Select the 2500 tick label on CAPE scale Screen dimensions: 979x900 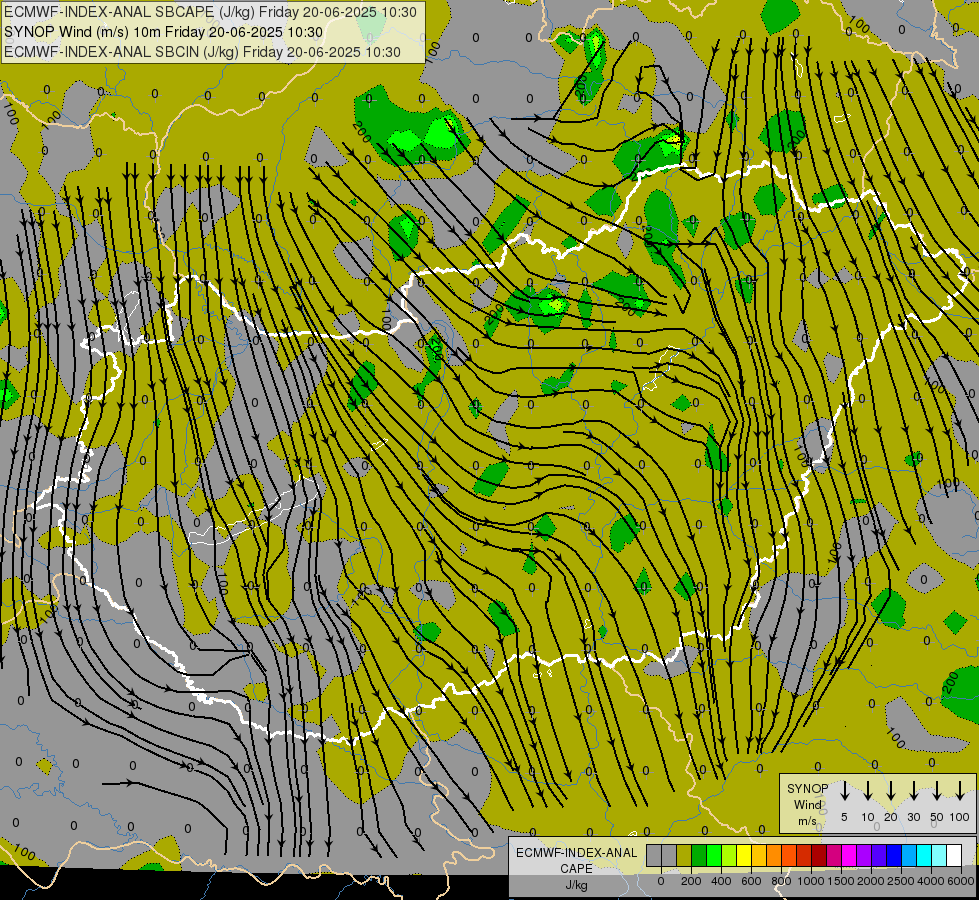click(901, 881)
